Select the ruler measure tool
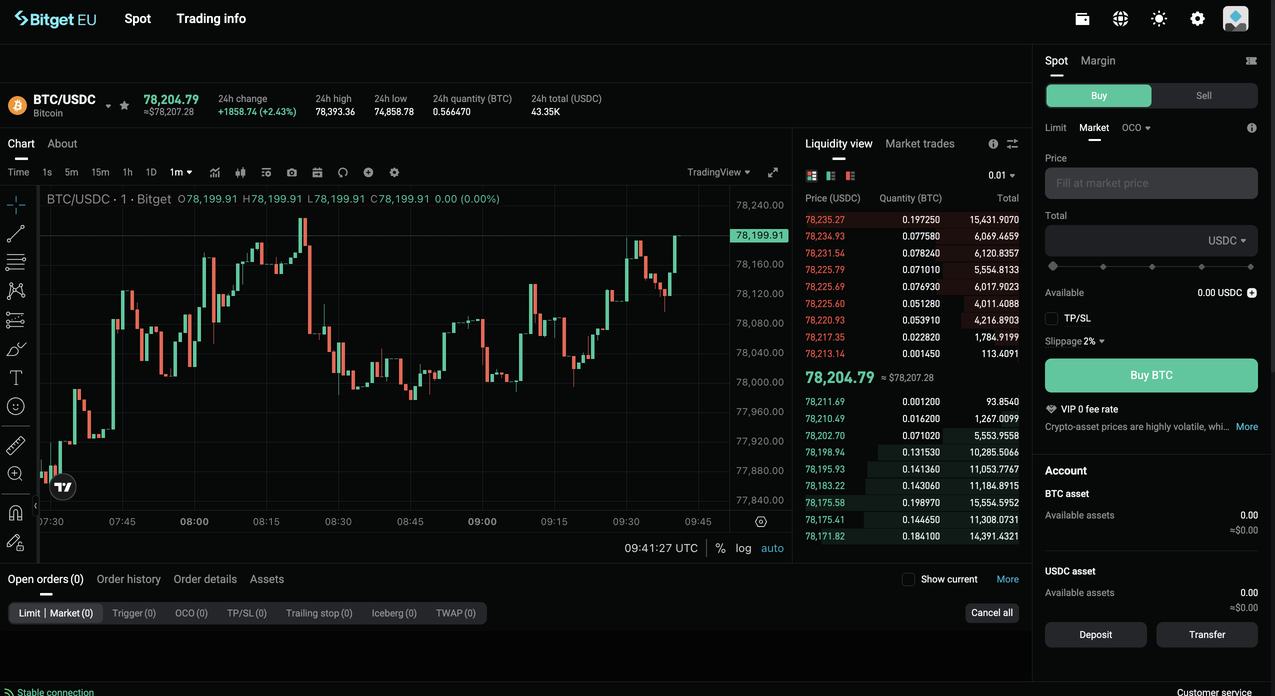1275x696 pixels. 16,445
